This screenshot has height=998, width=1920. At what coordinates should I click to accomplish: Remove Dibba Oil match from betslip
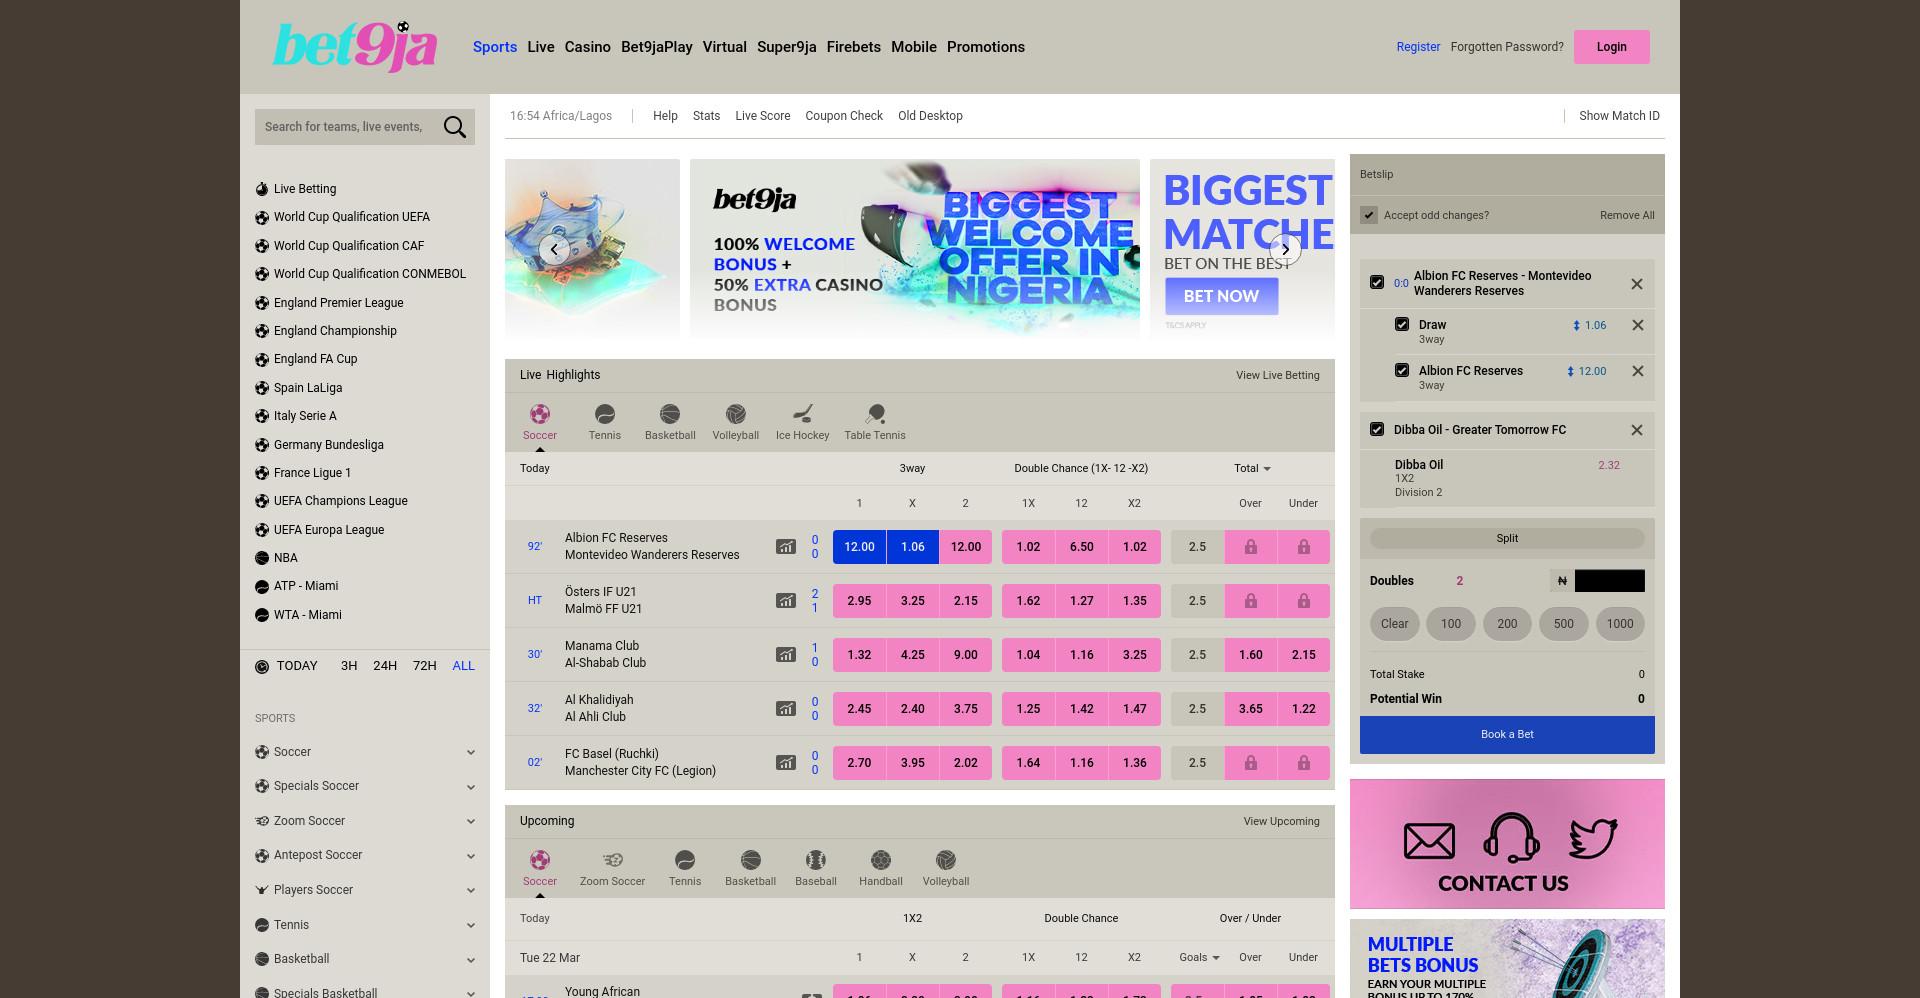click(1637, 430)
